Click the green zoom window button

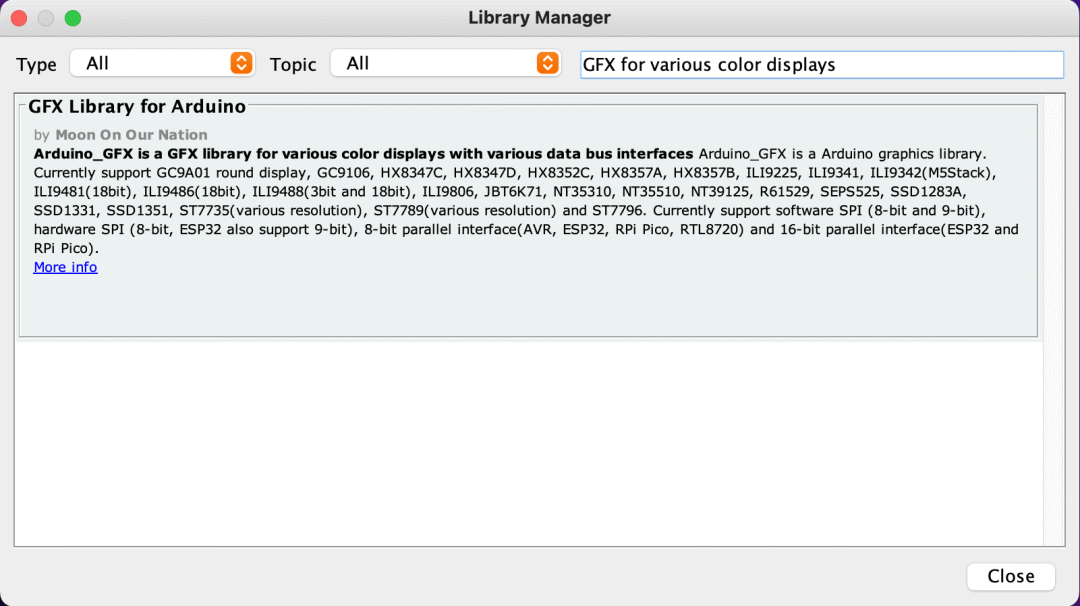tap(73, 18)
